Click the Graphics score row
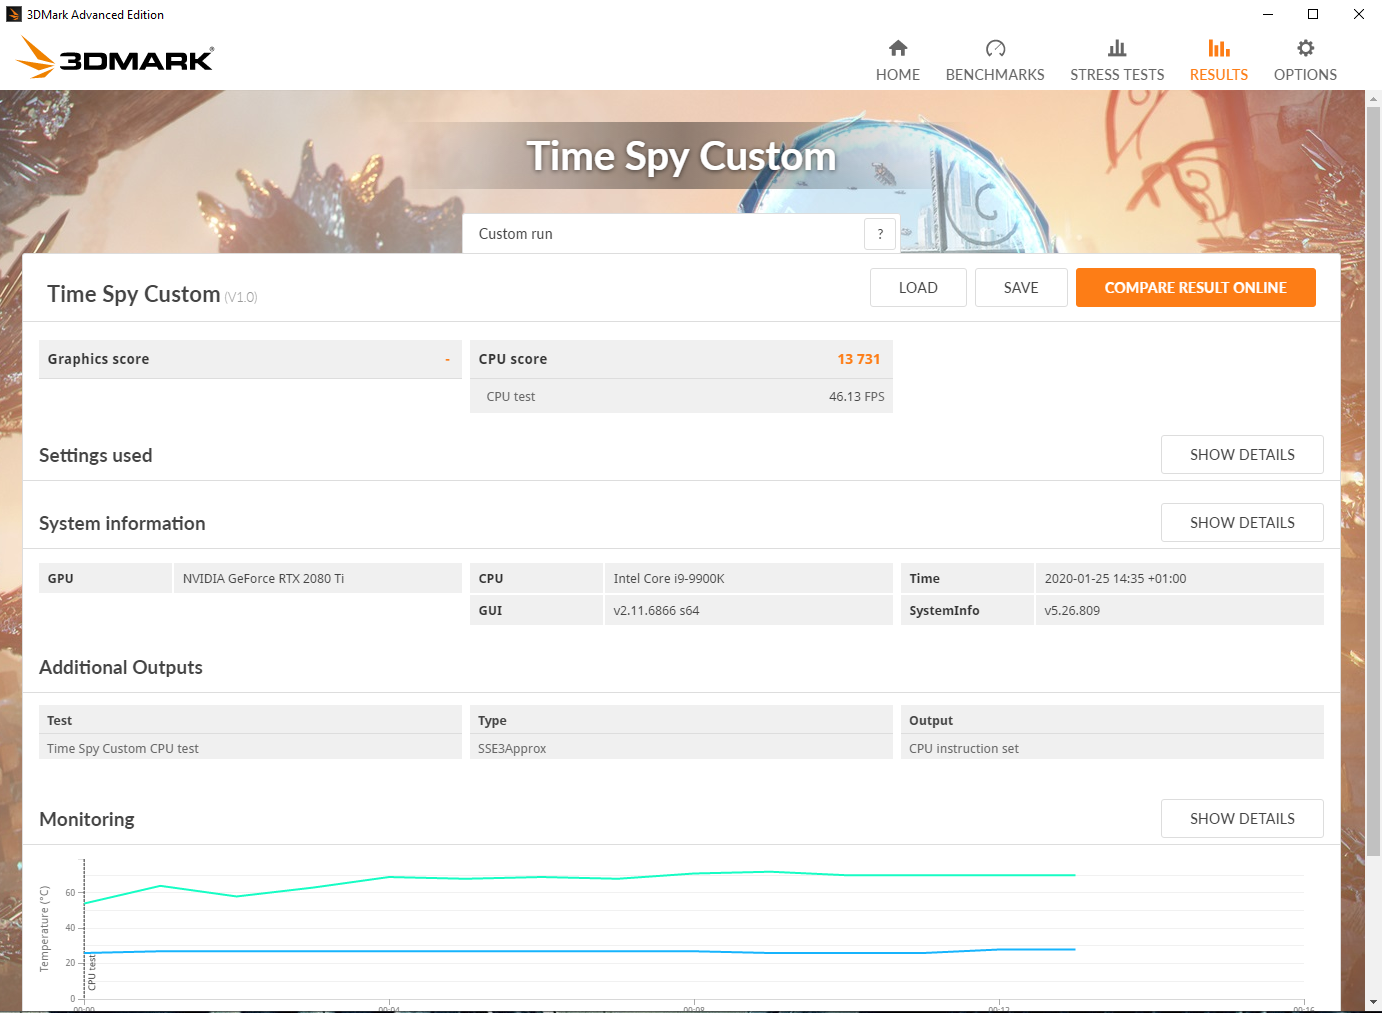The height and width of the screenshot is (1013, 1382). click(250, 359)
